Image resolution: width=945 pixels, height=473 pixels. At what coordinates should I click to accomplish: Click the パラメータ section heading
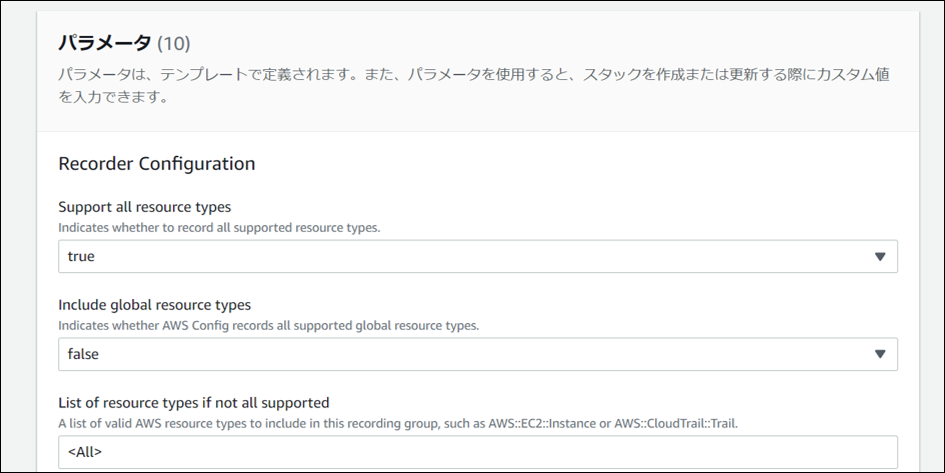(104, 43)
